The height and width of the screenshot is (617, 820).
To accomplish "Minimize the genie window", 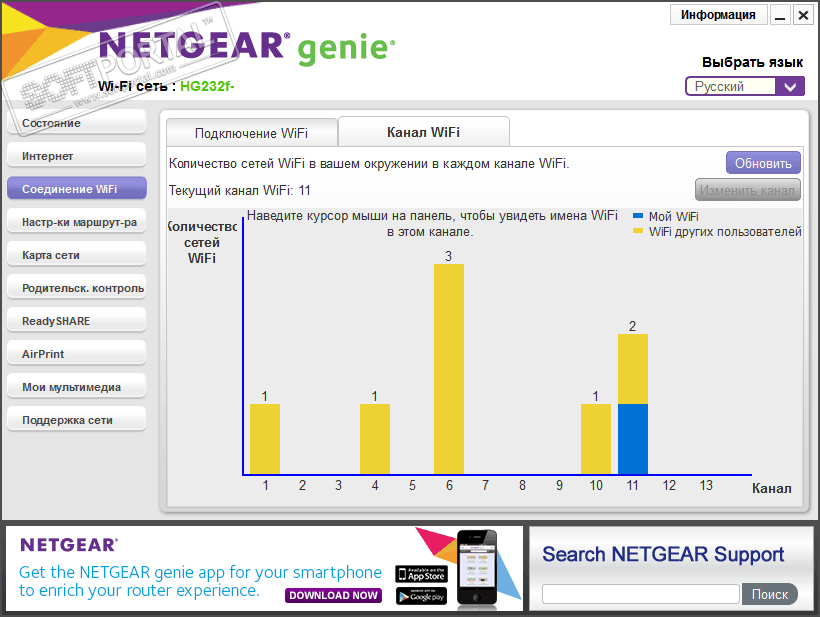I will click(x=780, y=15).
